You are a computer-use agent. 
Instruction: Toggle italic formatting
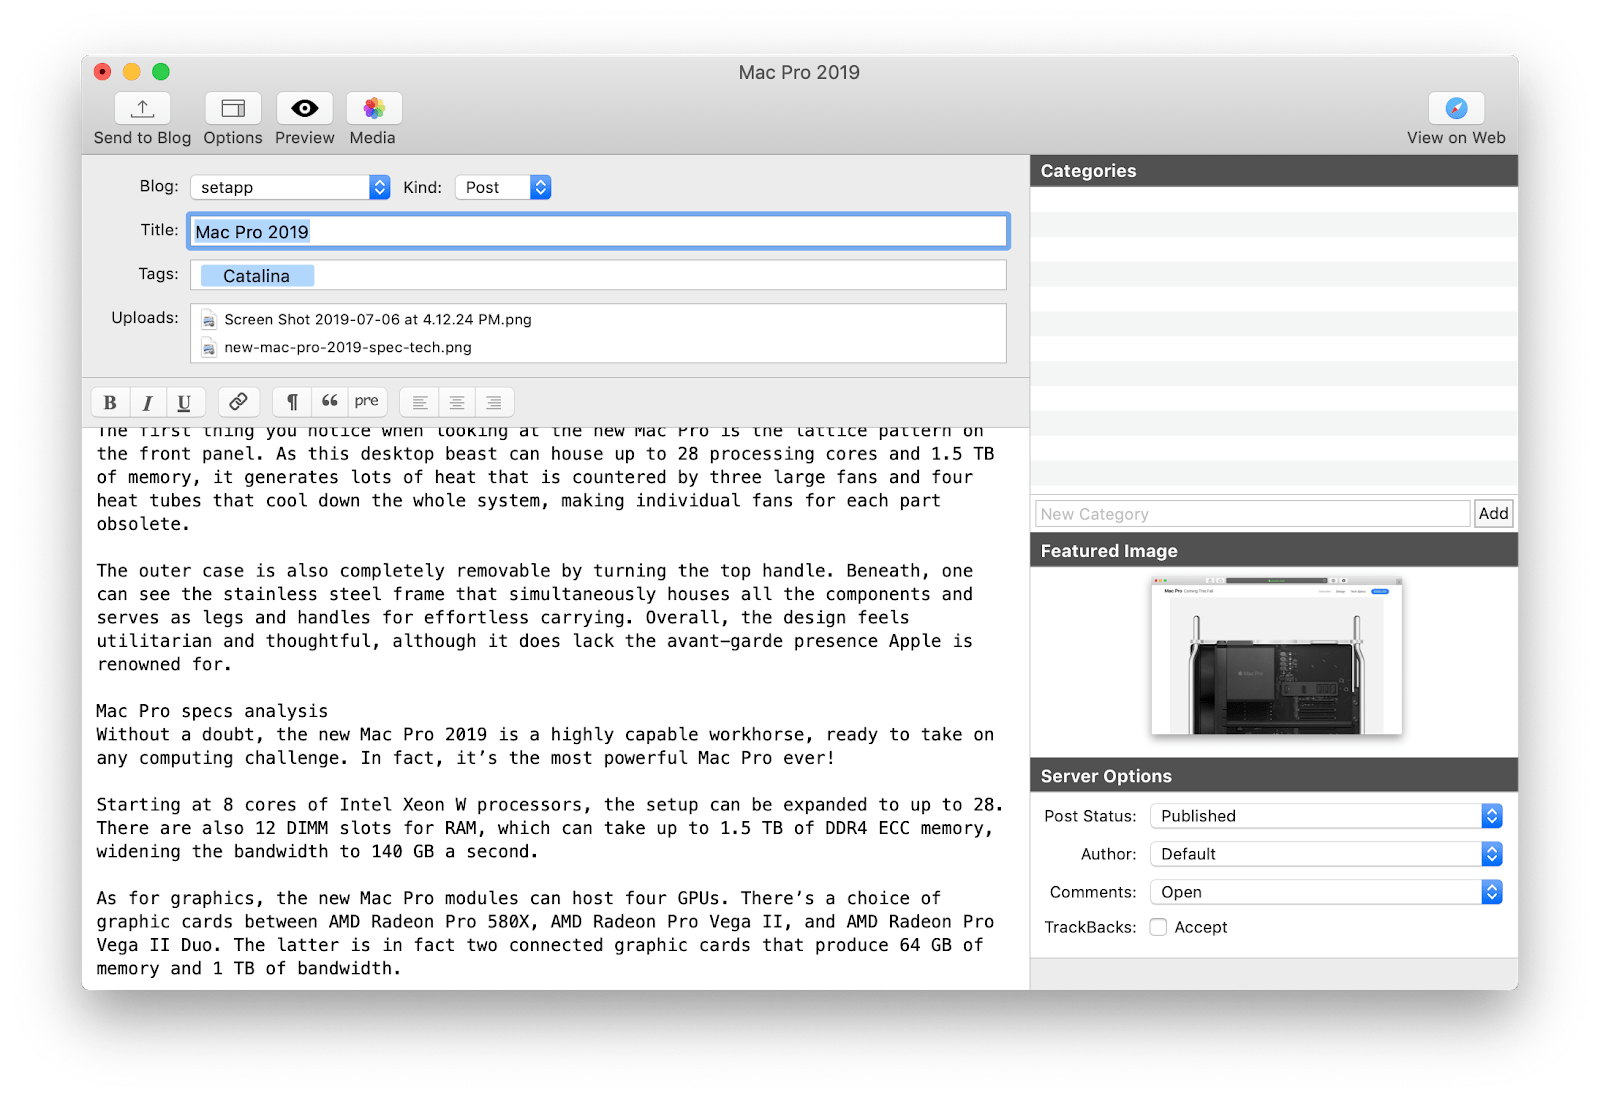click(147, 402)
